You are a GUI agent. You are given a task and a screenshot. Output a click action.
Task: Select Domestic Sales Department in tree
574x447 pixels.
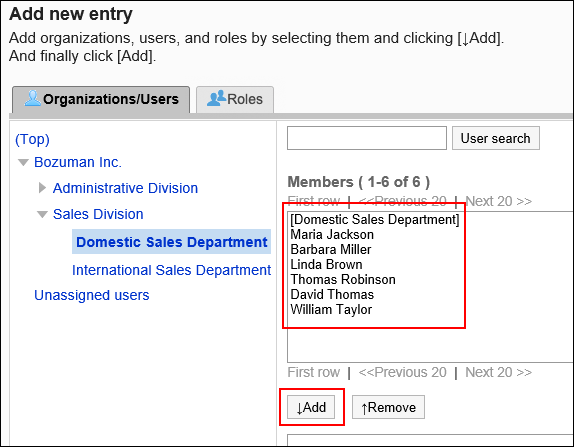coord(172,242)
